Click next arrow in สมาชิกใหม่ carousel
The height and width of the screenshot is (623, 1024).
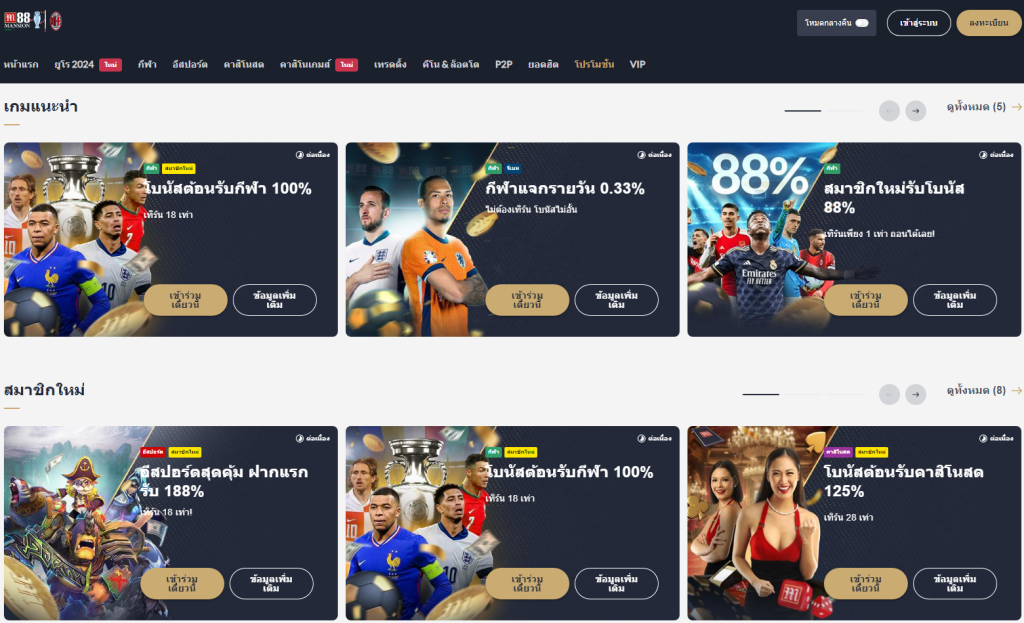click(916, 394)
